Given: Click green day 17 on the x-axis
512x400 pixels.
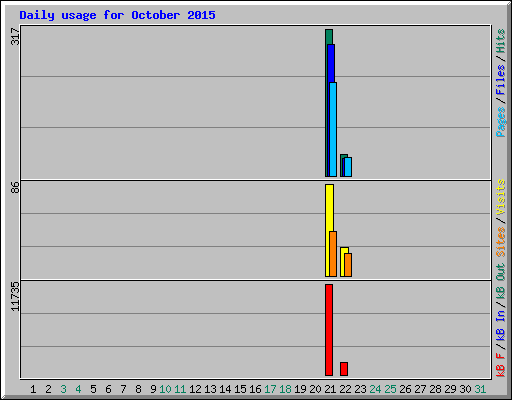Looking at the screenshot, I should coord(270,389).
